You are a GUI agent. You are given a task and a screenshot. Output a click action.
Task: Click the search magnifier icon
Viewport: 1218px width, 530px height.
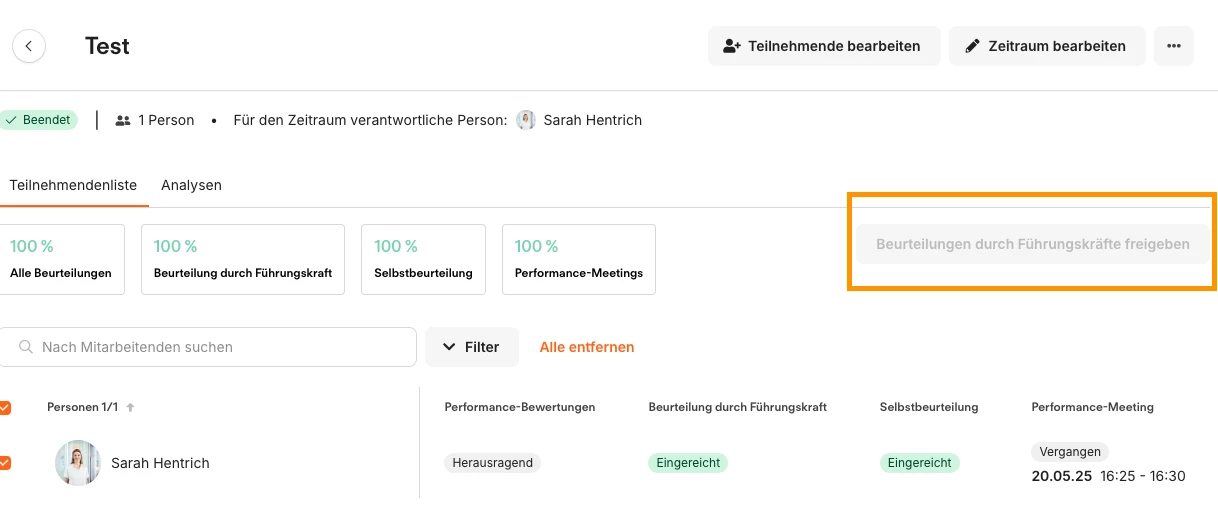point(26,347)
